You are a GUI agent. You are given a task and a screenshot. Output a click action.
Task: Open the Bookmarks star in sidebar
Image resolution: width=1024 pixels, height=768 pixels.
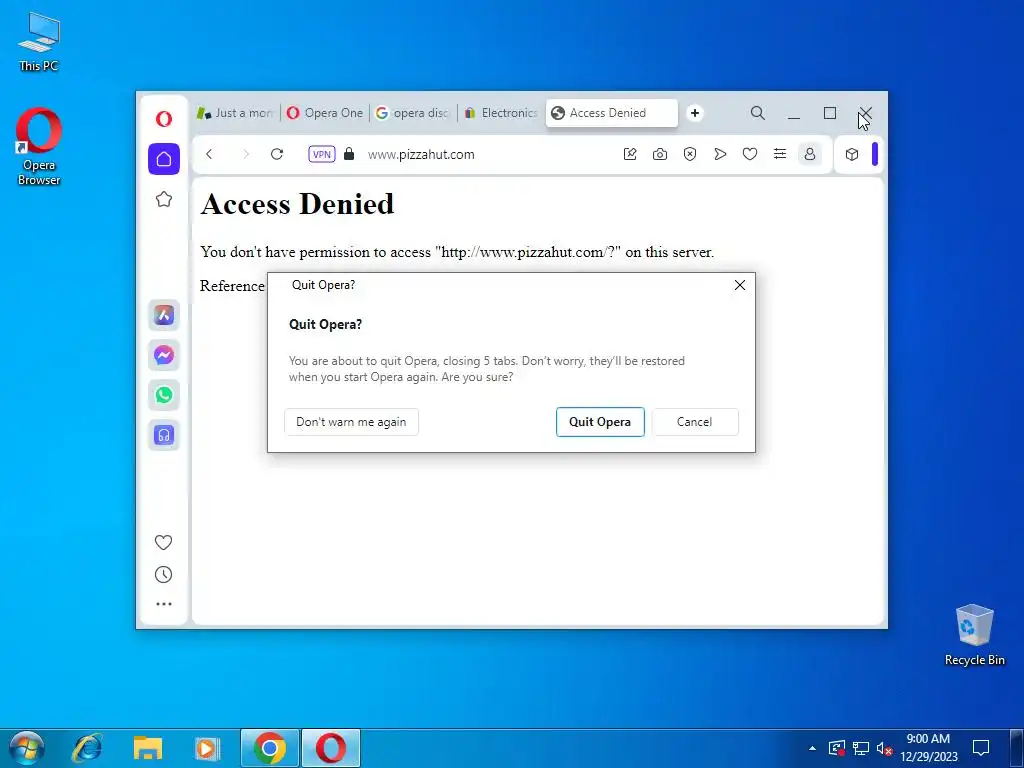164,199
